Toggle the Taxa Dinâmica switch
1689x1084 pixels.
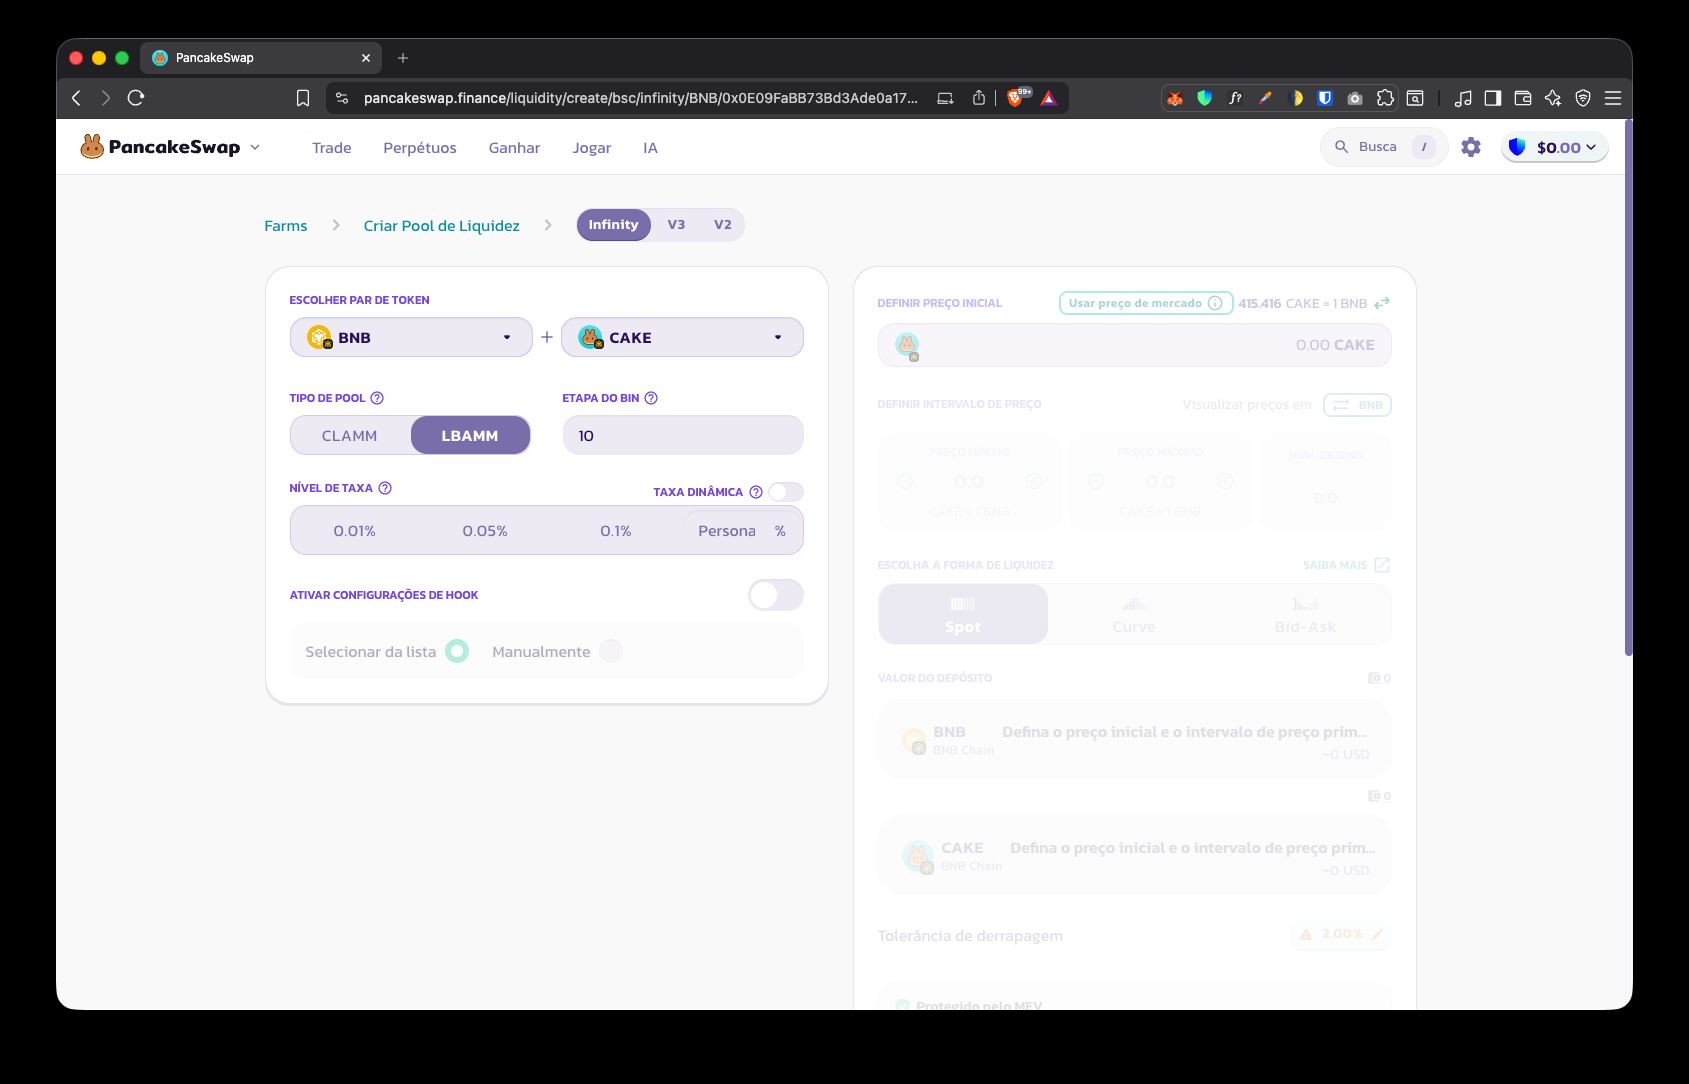click(x=786, y=492)
